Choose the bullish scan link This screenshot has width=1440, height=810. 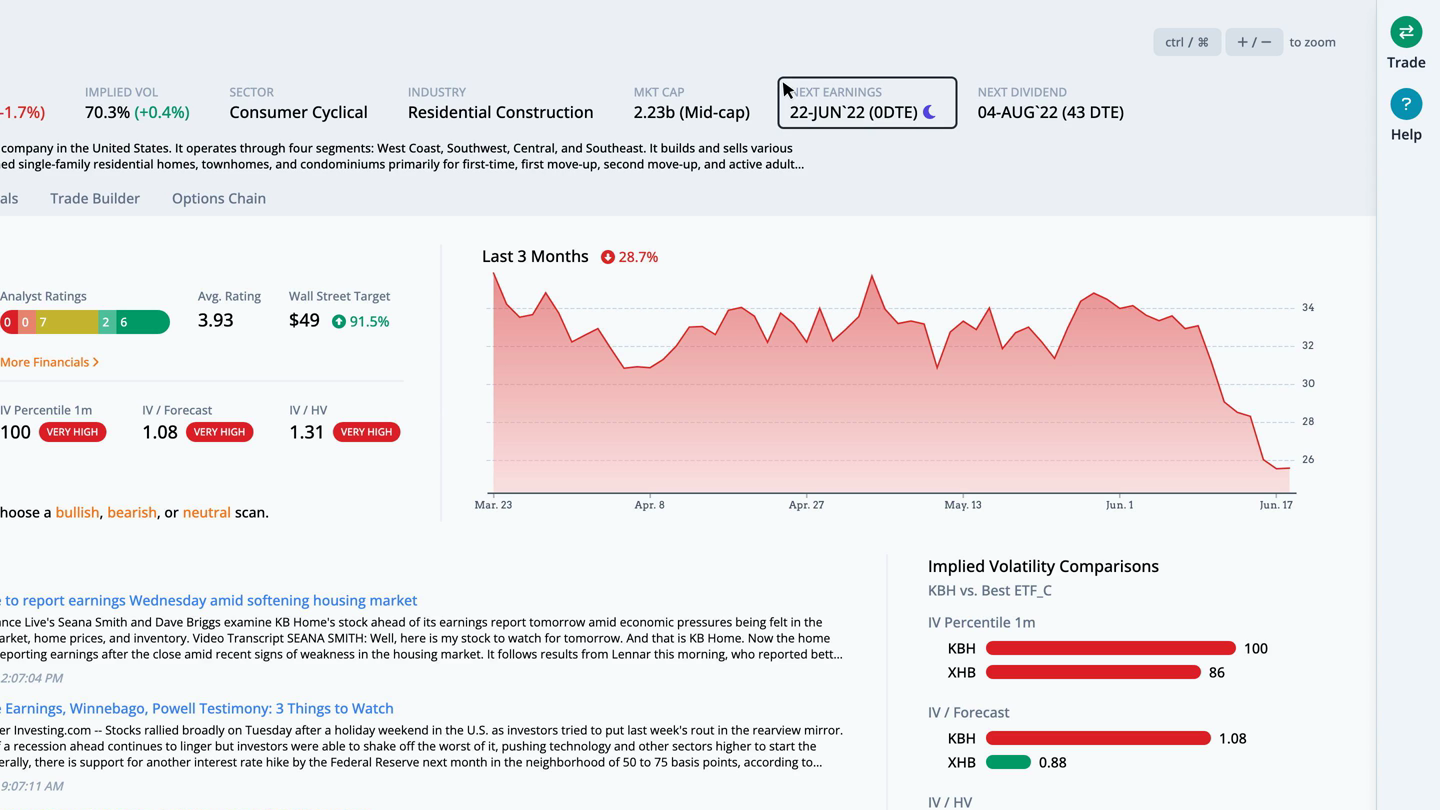(x=77, y=512)
